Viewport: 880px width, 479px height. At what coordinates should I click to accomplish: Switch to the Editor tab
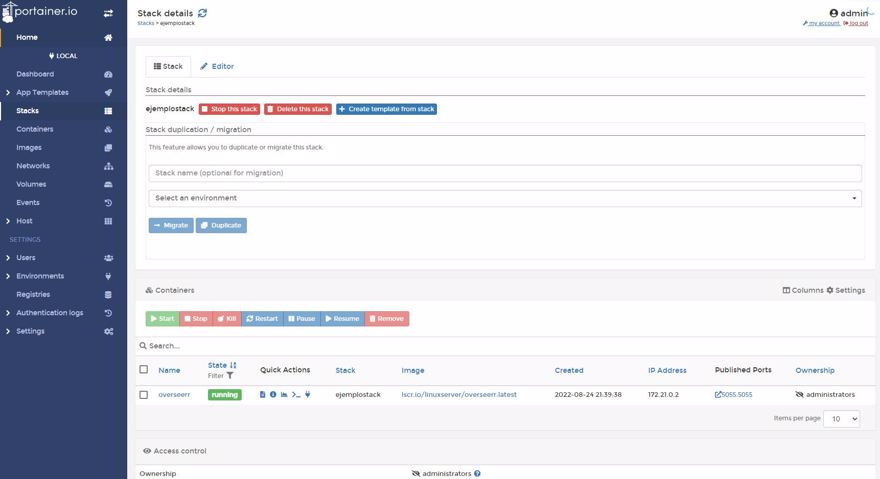click(217, 66)
